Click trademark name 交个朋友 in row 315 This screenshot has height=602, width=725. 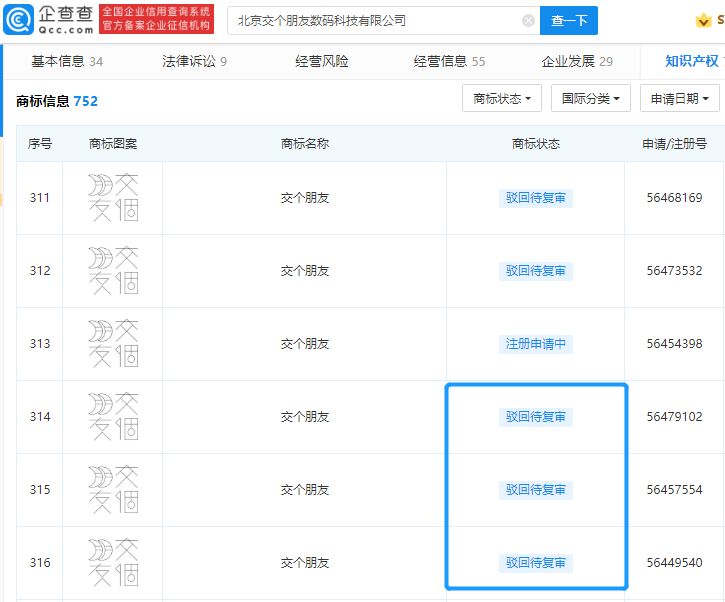point(305,490)
